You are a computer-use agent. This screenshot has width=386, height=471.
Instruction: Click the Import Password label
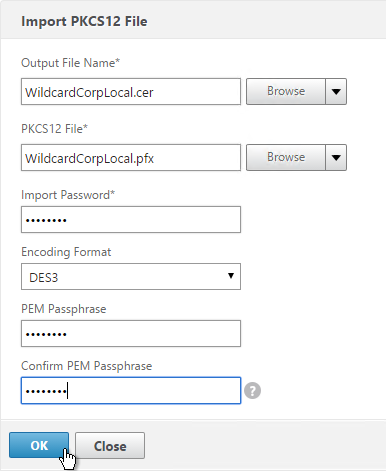point(68,195)
